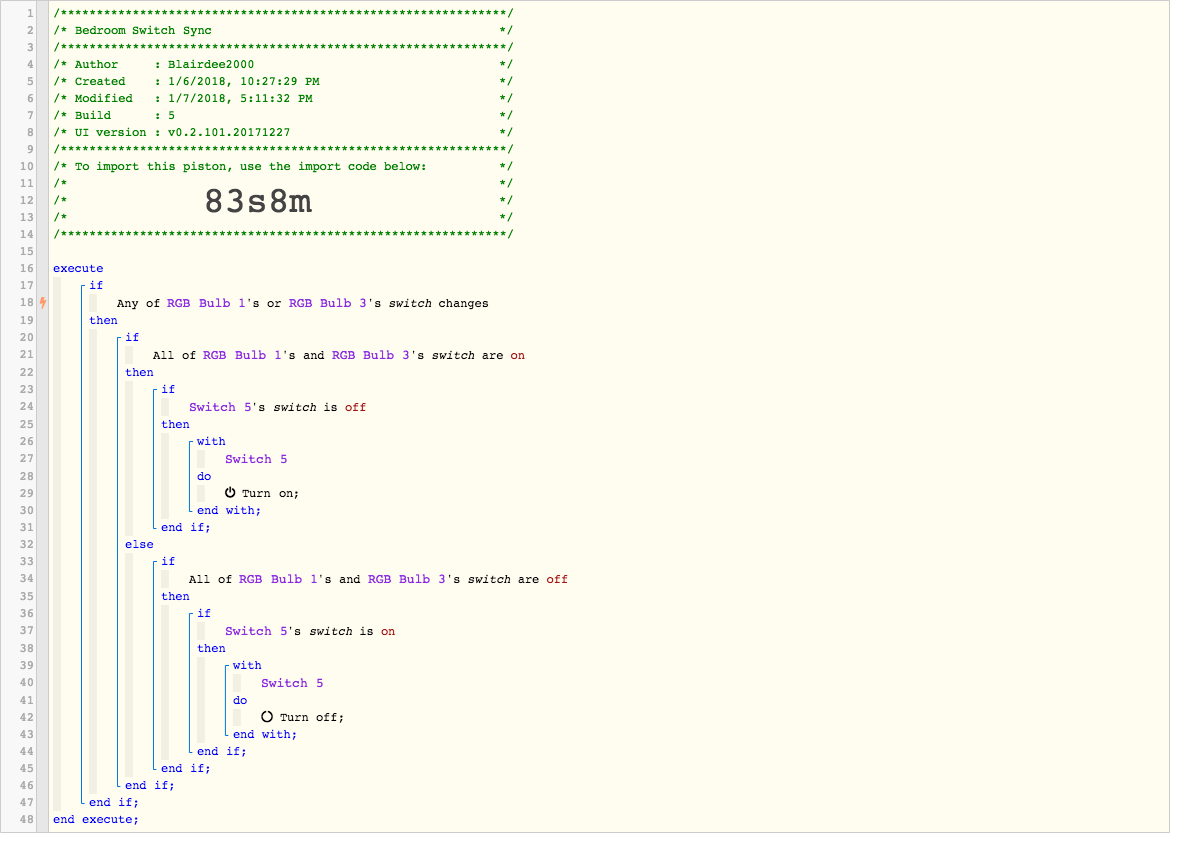The image size is (1178, 841).
Task: Click the 'do' keyword on line 28
Action: (x=204, y=476)
